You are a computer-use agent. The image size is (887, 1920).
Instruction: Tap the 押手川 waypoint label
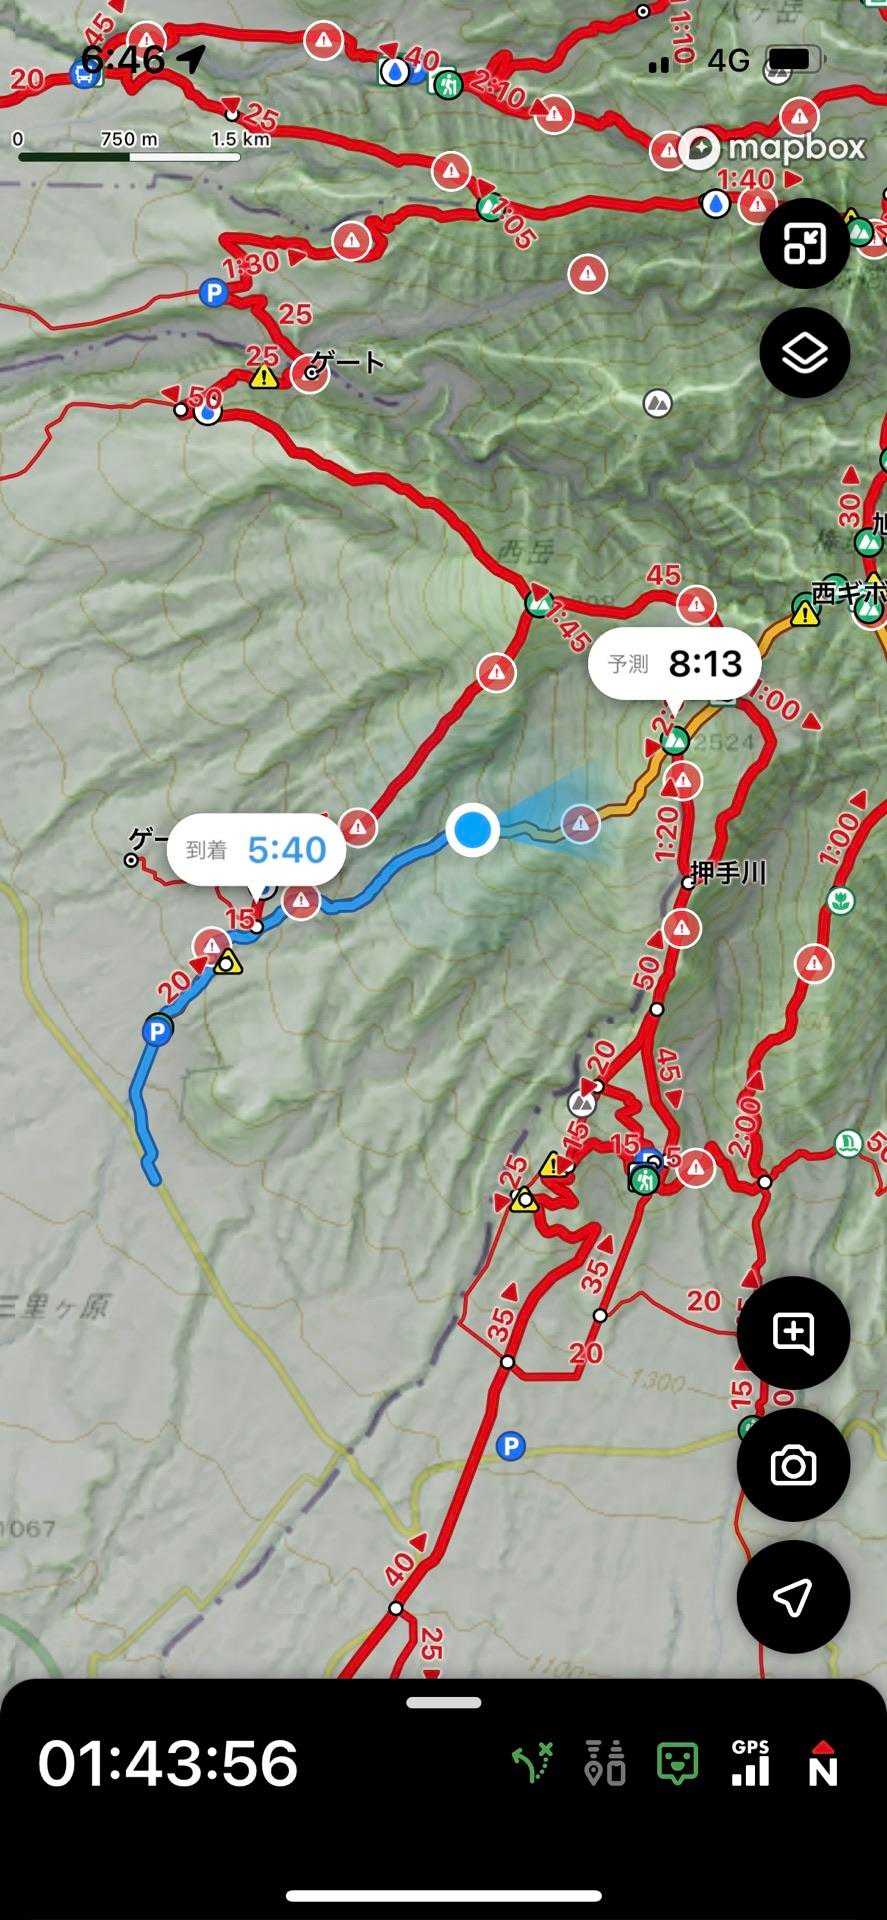[728, 873]
